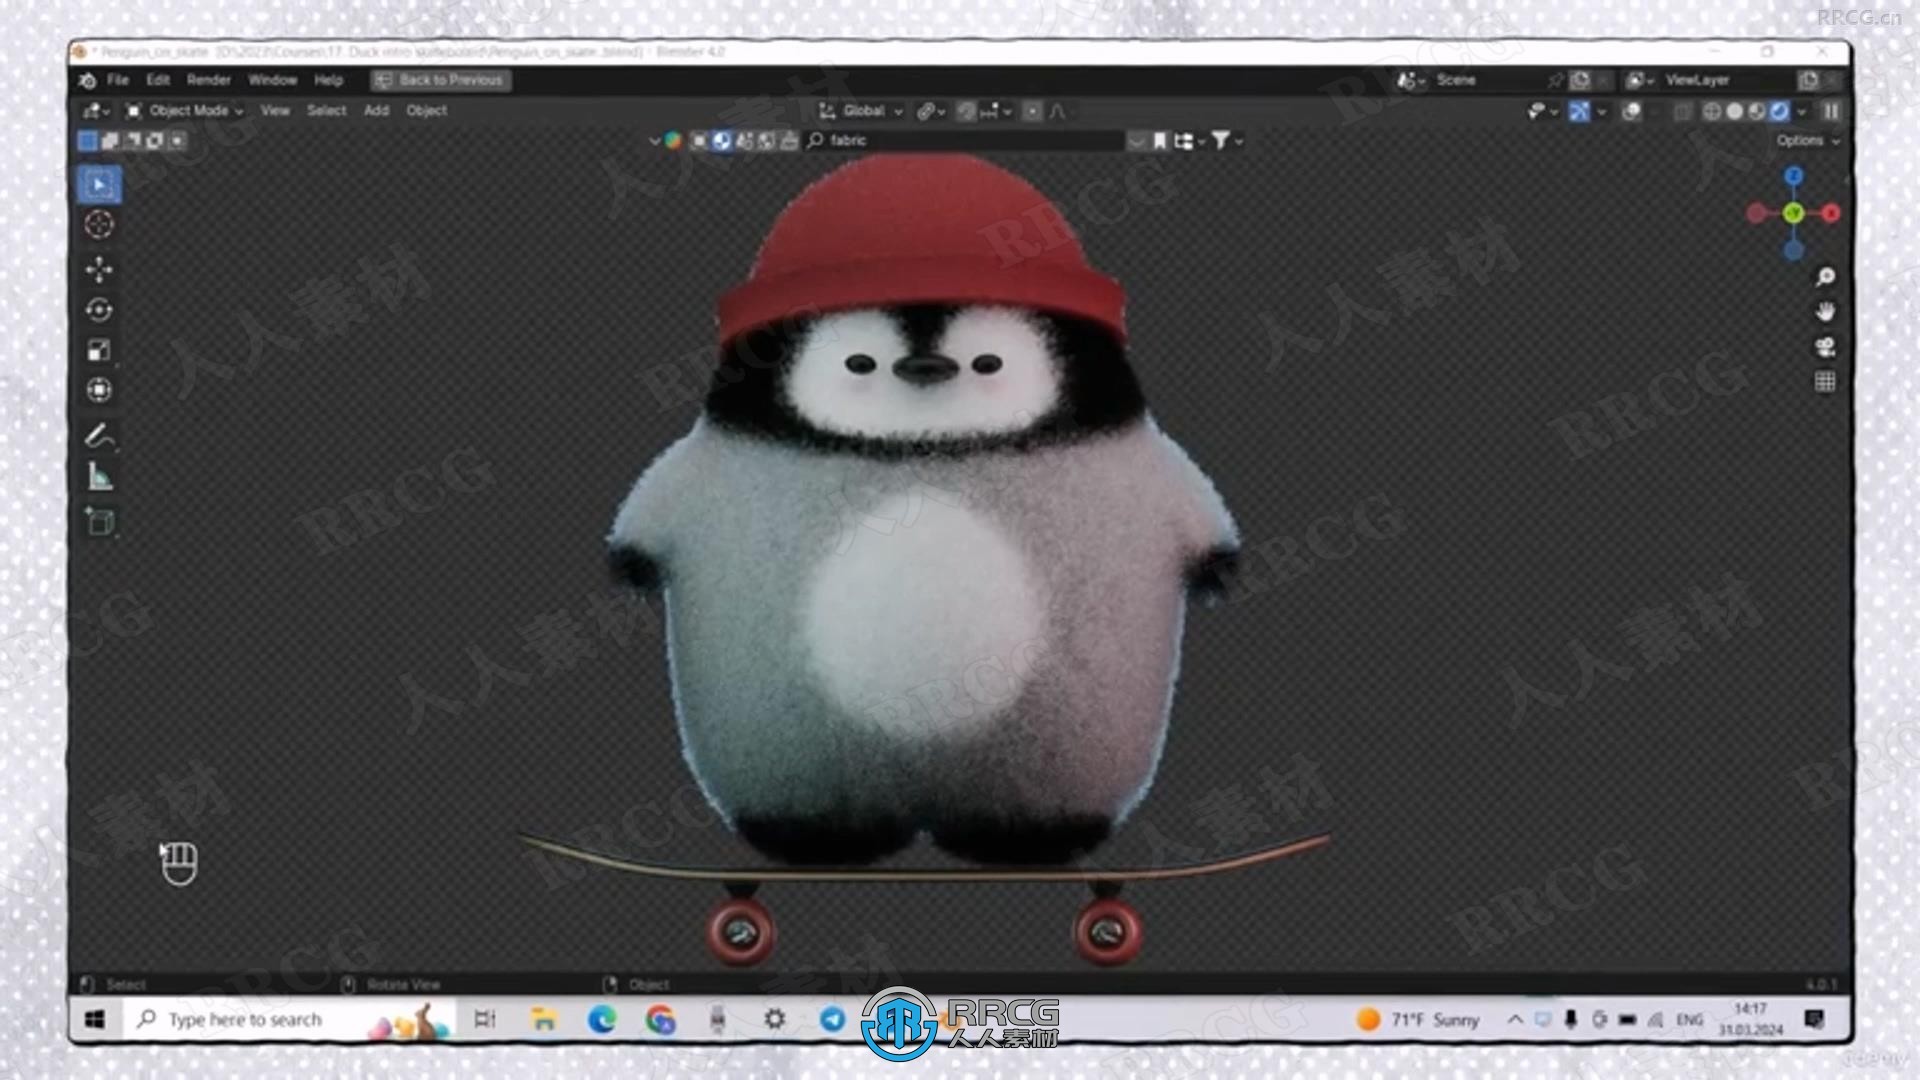Click the asset shelf colorful sphere icon
Screen dimensions: 1920x1080
click(673, 141)
